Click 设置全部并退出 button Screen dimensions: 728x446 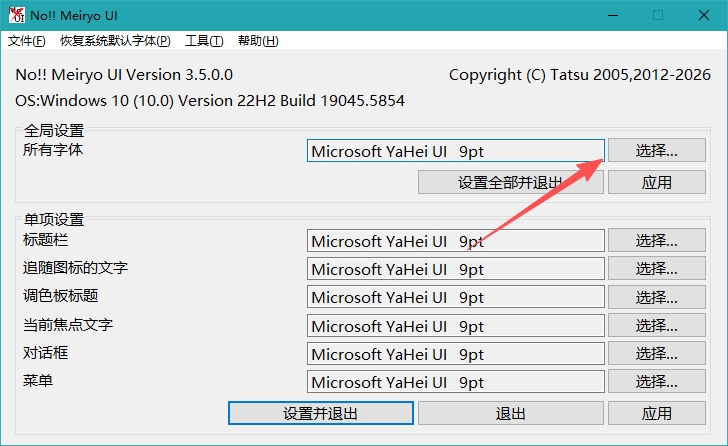510,182
